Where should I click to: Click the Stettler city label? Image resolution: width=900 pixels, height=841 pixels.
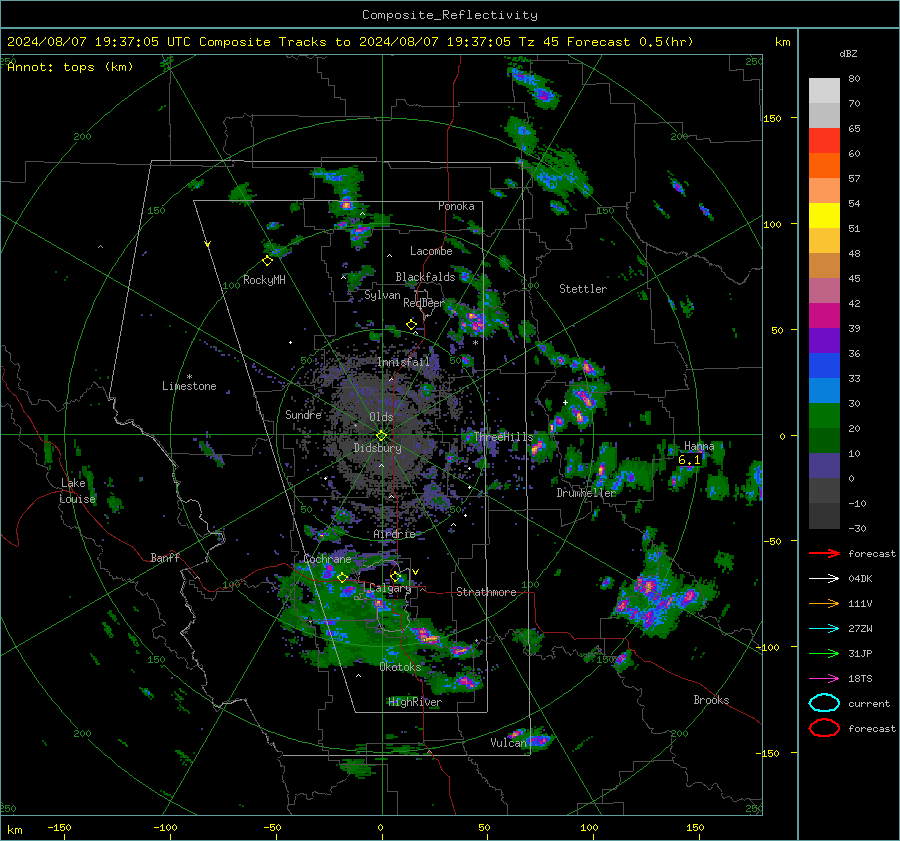pyautogui.click(x=583, y=289)
